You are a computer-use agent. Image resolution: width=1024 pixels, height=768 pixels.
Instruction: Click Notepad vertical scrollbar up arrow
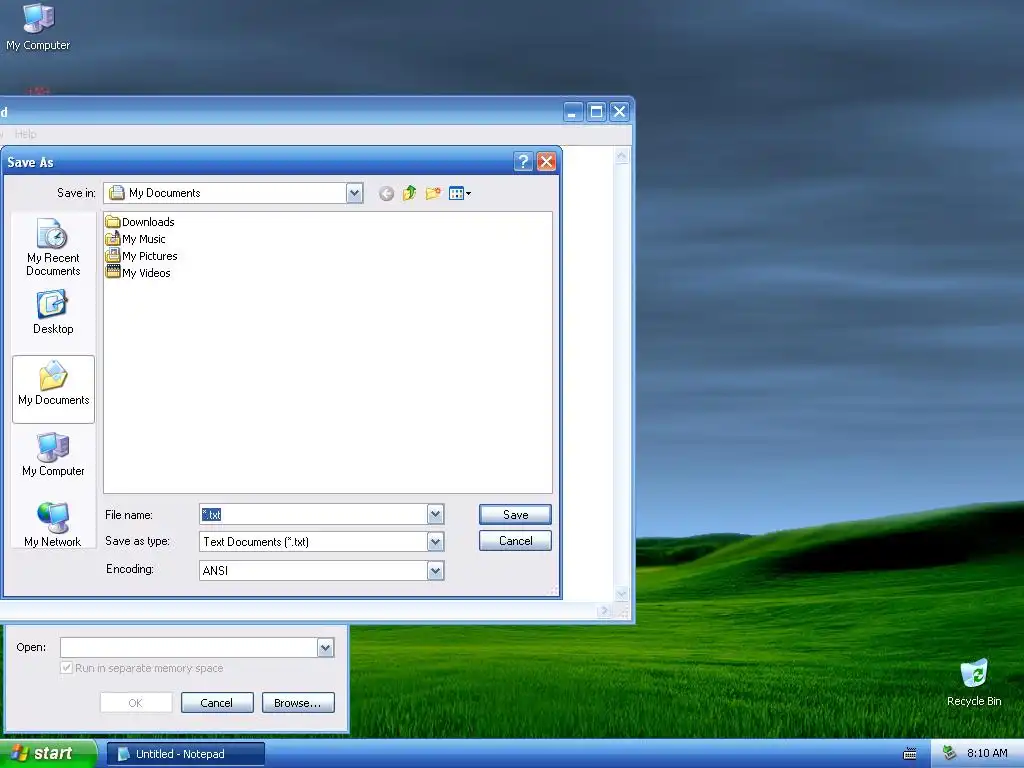coord(622,156)
